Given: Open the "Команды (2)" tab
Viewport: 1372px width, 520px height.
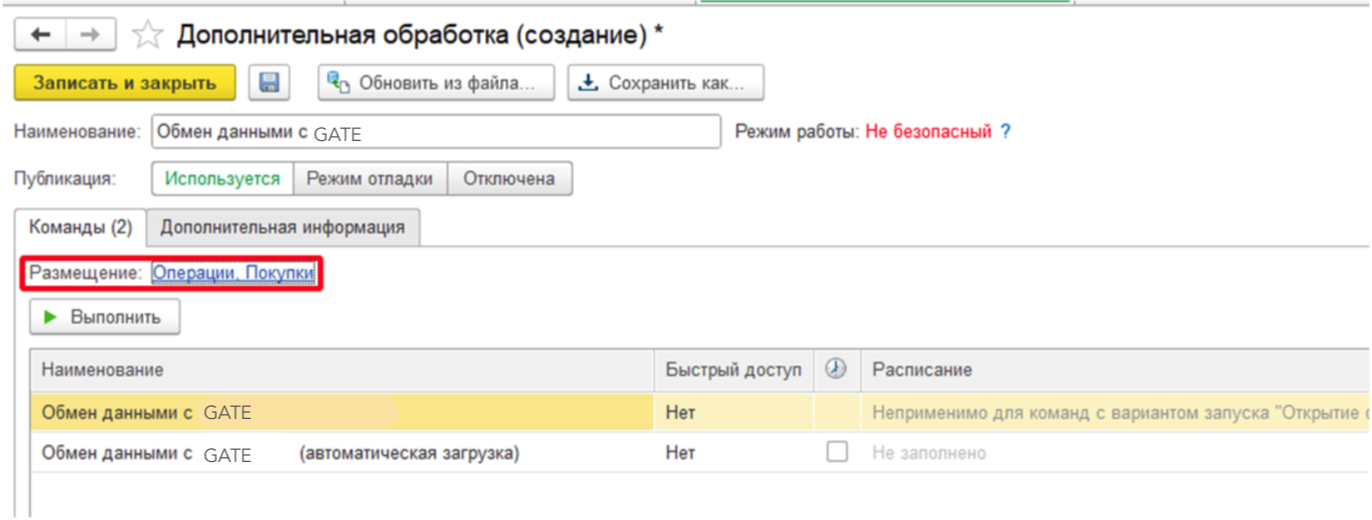Looking at the screenshot, I should [80, 227].
